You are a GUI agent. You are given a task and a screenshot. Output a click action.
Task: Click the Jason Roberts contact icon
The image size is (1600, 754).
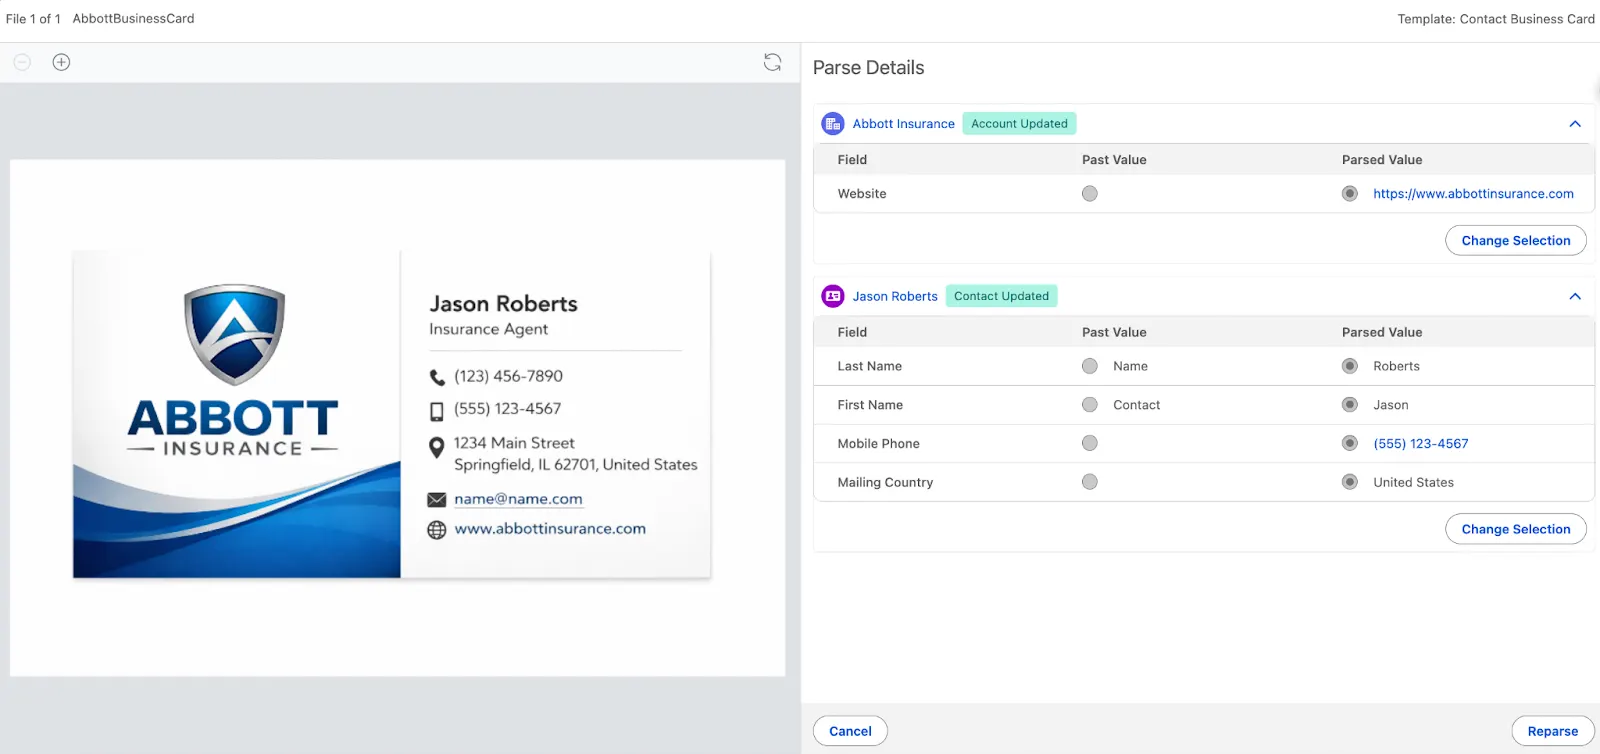(x=832, y=296)
